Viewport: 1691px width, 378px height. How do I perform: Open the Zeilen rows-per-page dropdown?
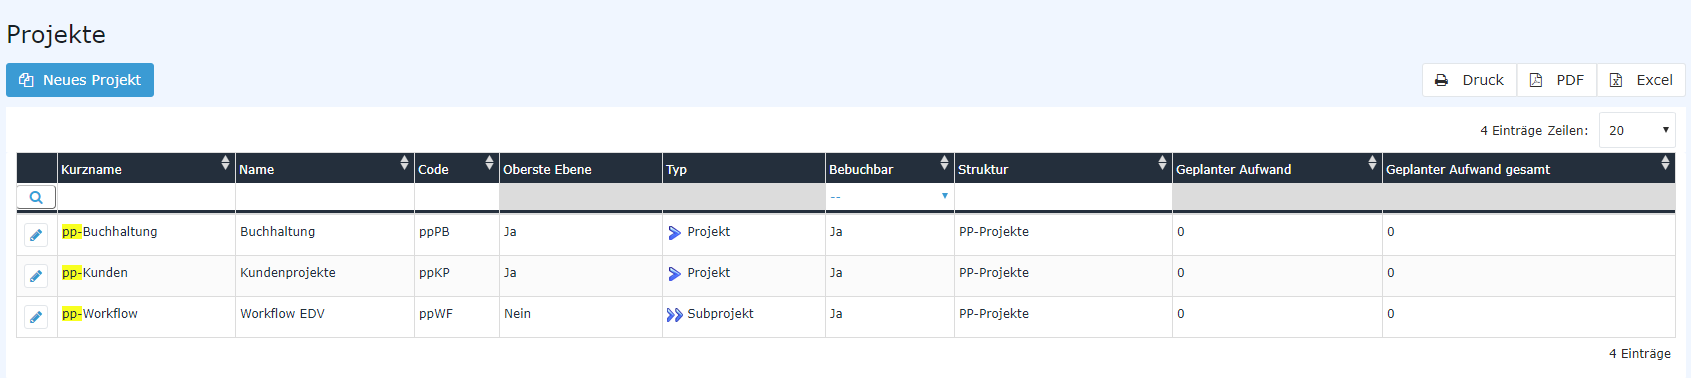pos(1637,130)
